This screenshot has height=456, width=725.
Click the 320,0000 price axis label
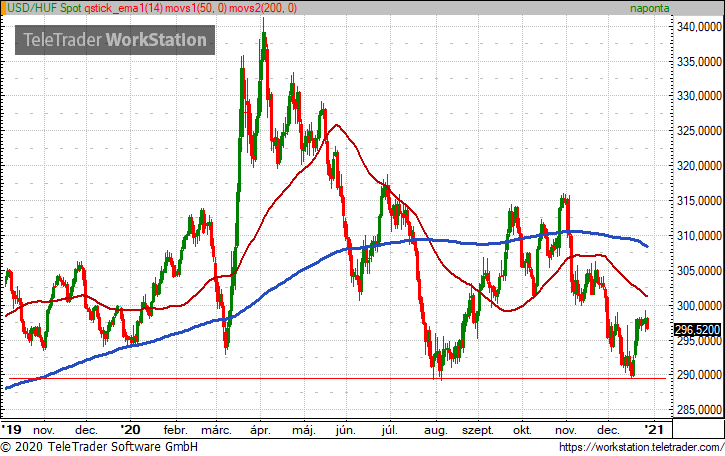point(700,166)
